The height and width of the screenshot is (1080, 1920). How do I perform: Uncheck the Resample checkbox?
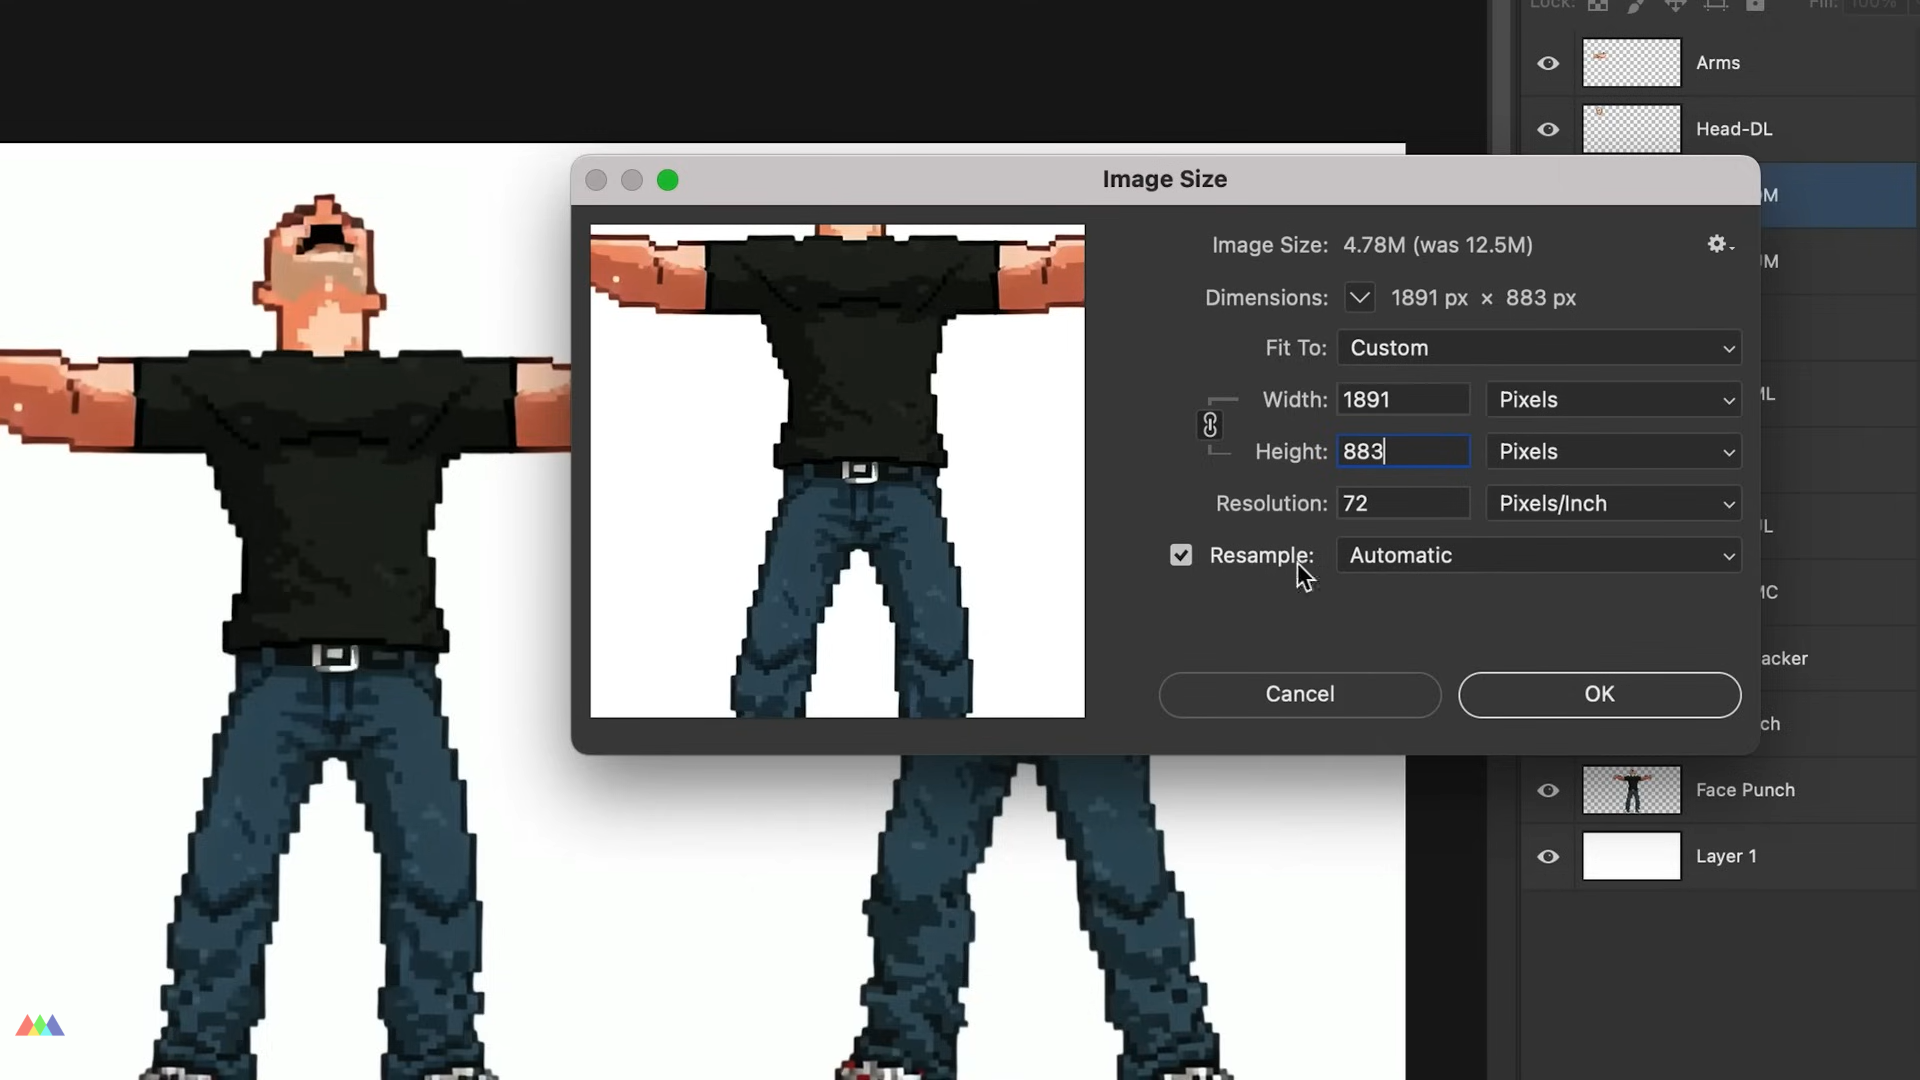(1181, 555)
